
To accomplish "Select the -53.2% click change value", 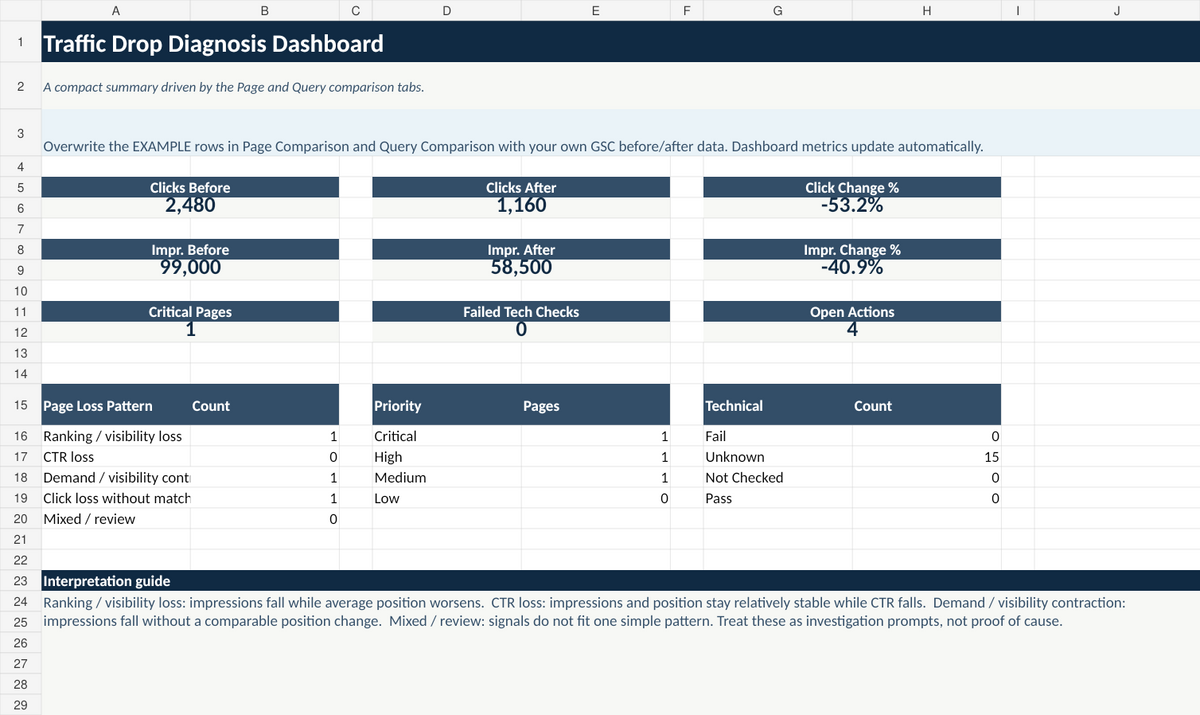I will (852, 207).
